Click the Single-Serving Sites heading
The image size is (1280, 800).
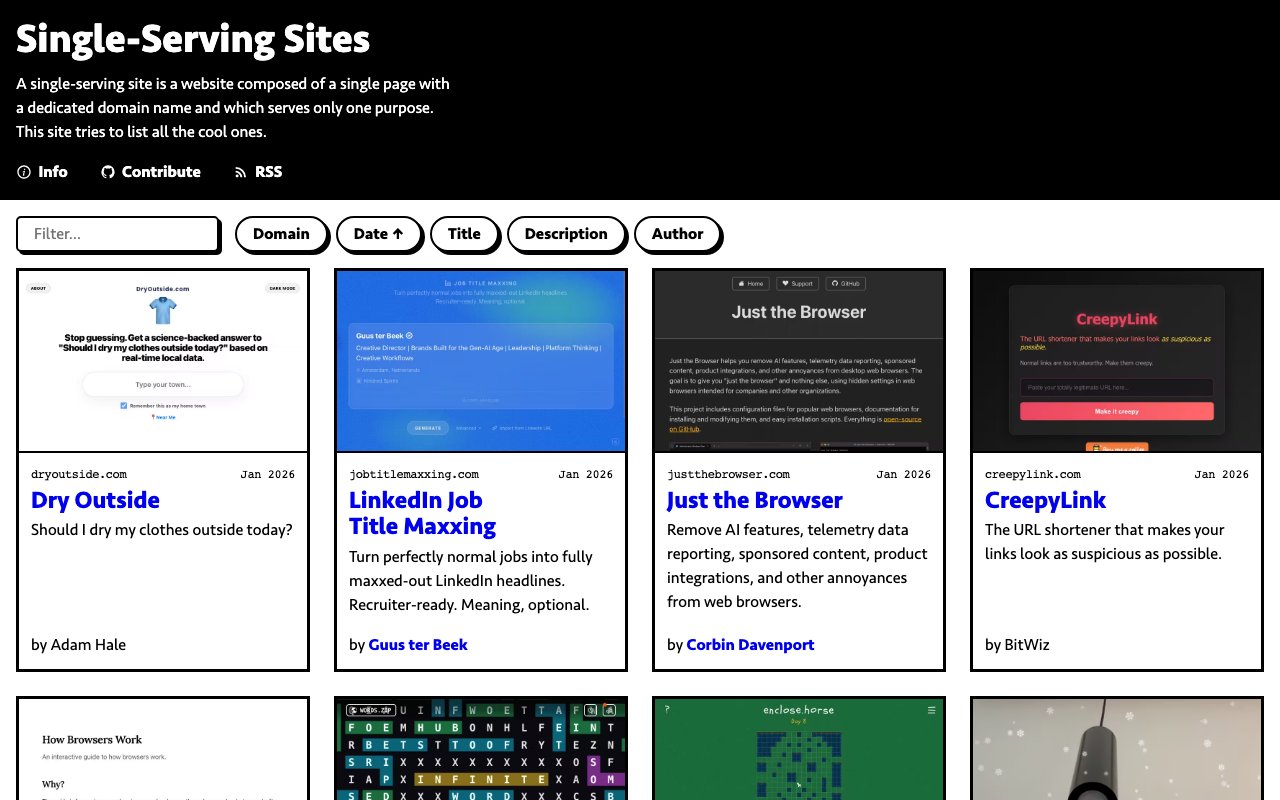(x=192, y=39)
